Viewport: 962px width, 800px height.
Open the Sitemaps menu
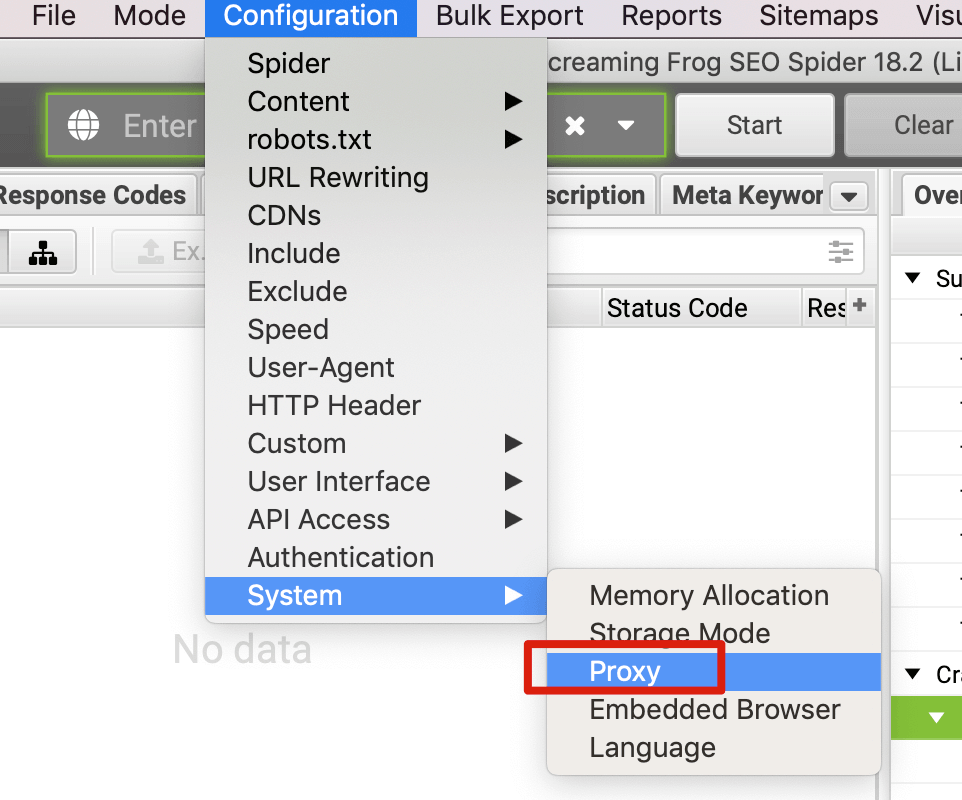click(818, 16)
